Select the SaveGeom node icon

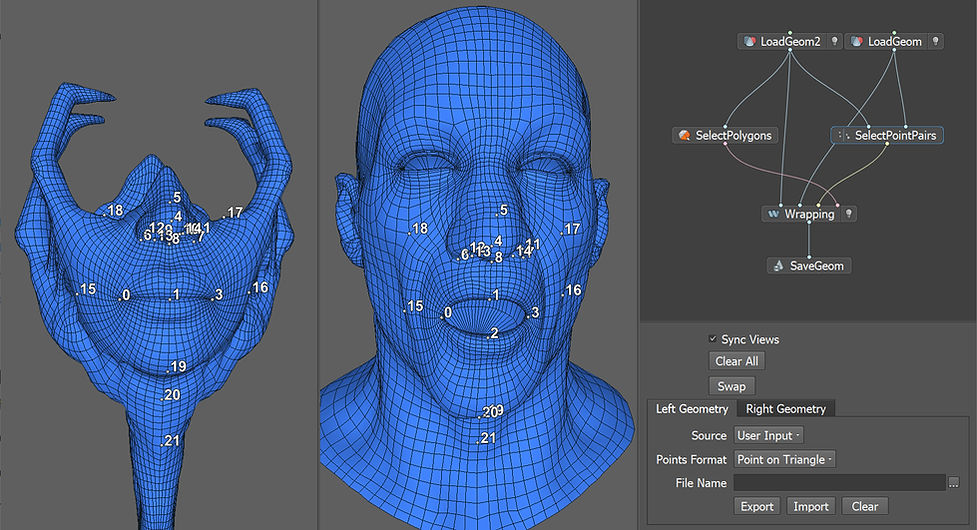(778, 266)
